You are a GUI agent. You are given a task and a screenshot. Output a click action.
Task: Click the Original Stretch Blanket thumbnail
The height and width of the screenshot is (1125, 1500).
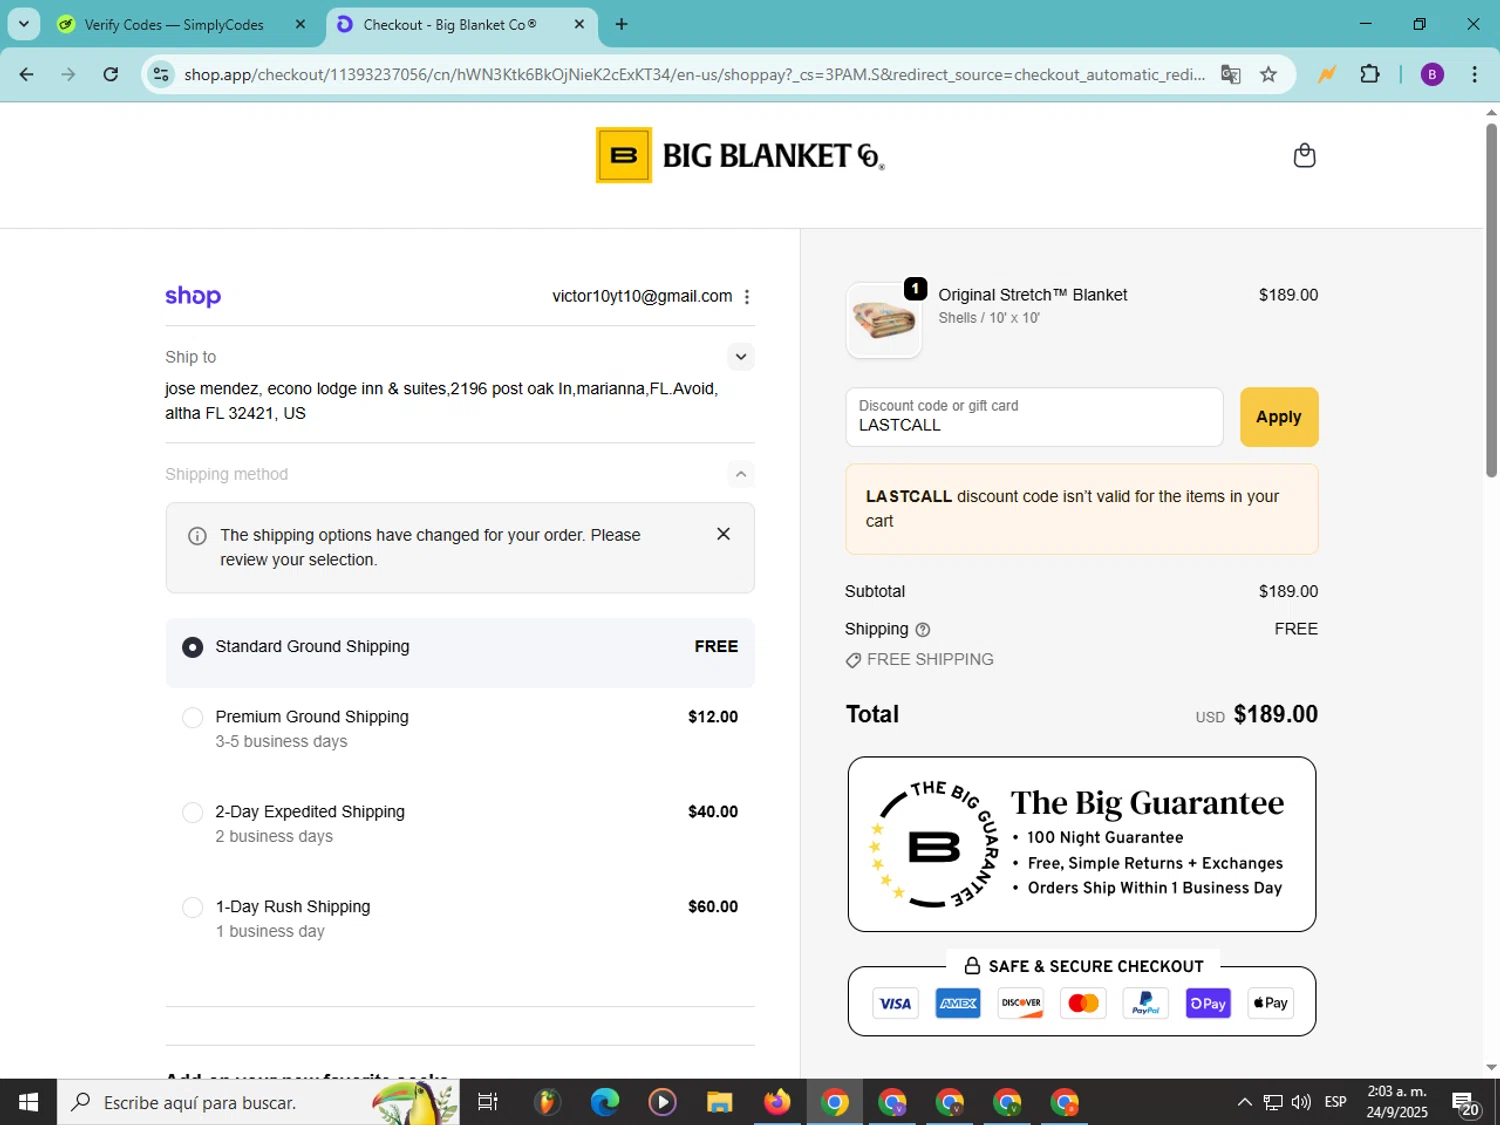(883, 320)
